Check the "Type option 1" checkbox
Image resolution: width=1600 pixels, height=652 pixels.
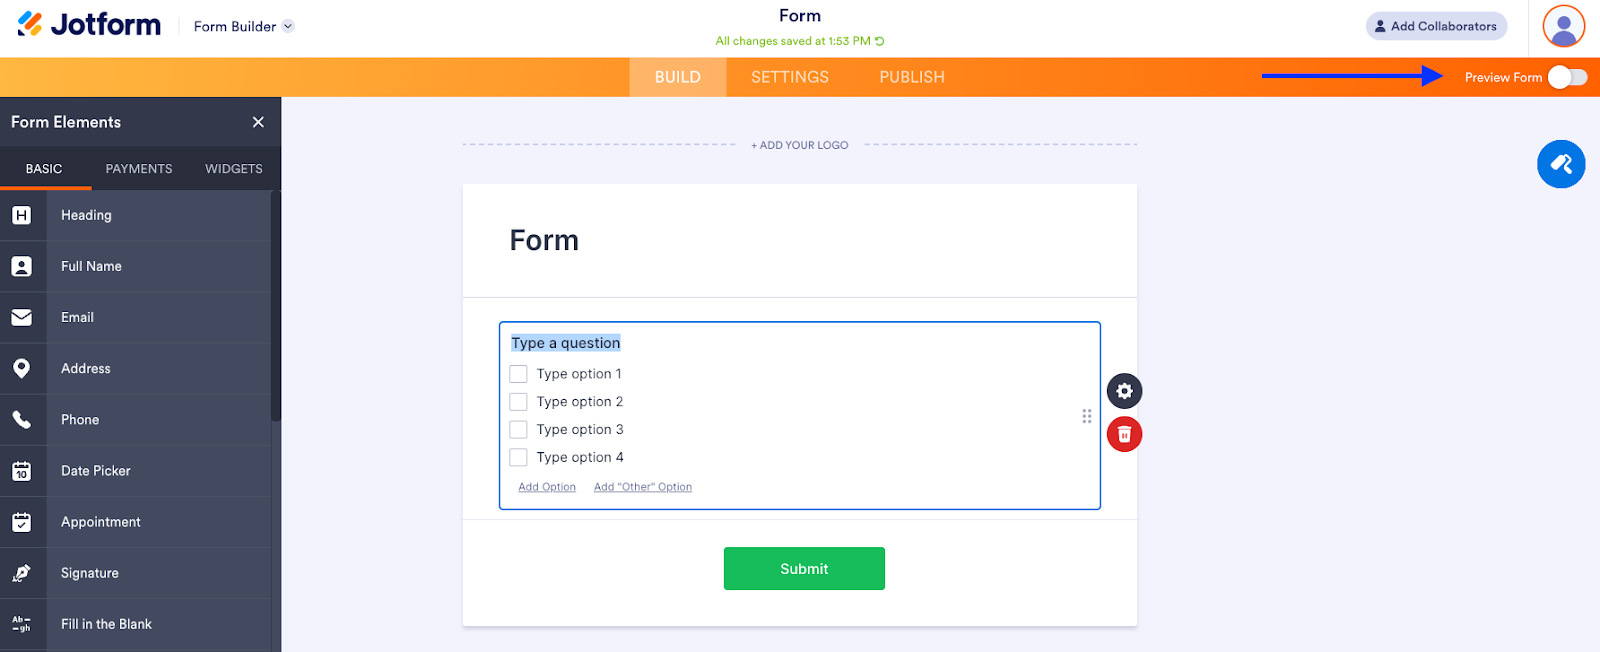[x=518, y=374]
